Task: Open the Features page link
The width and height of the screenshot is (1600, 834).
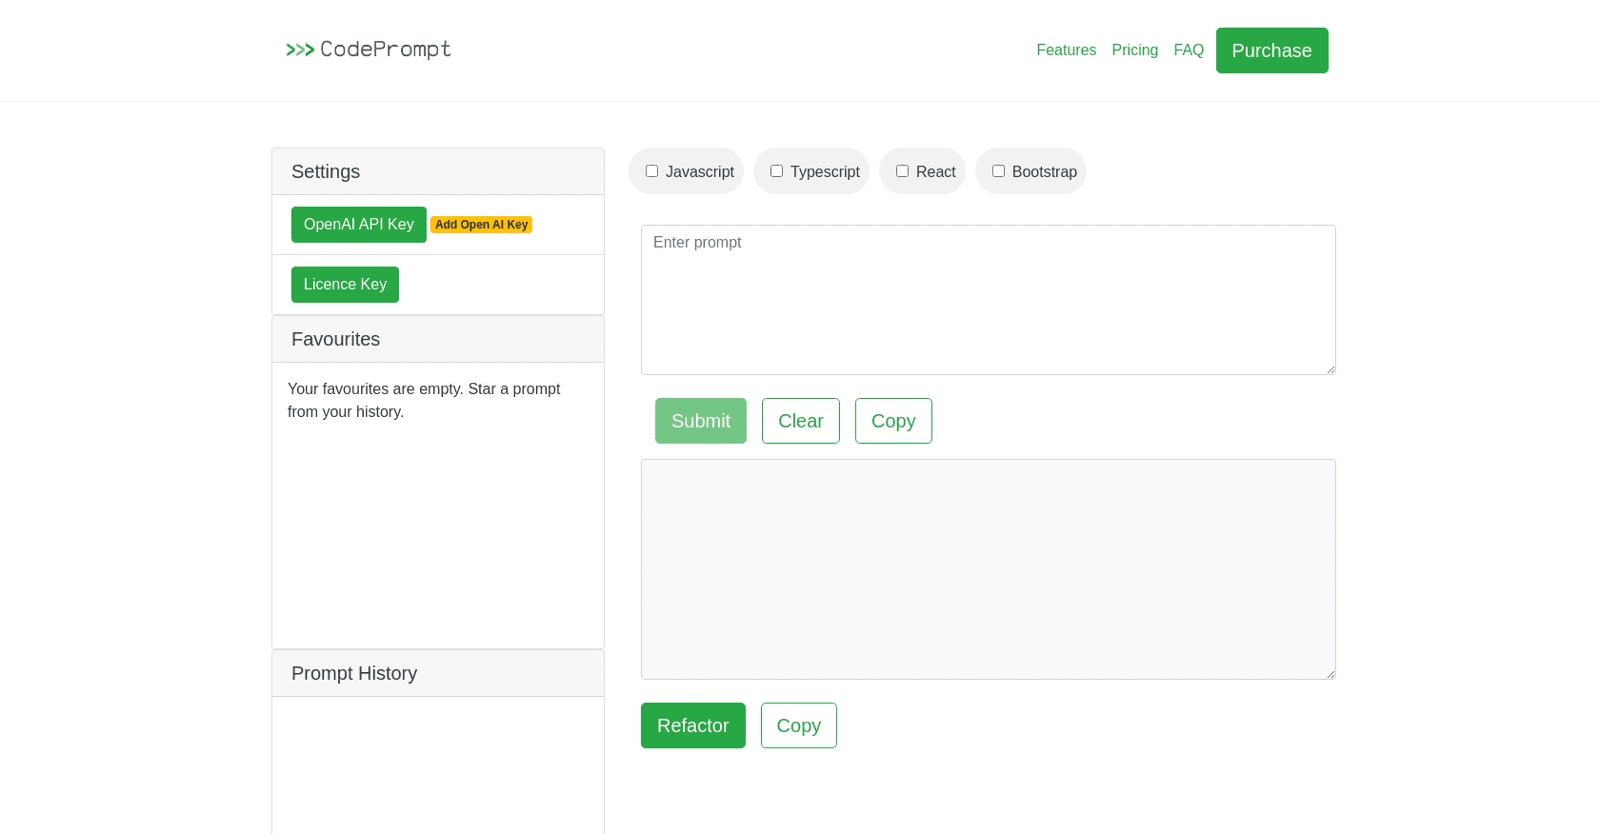Action: [x=1066, y=50]
